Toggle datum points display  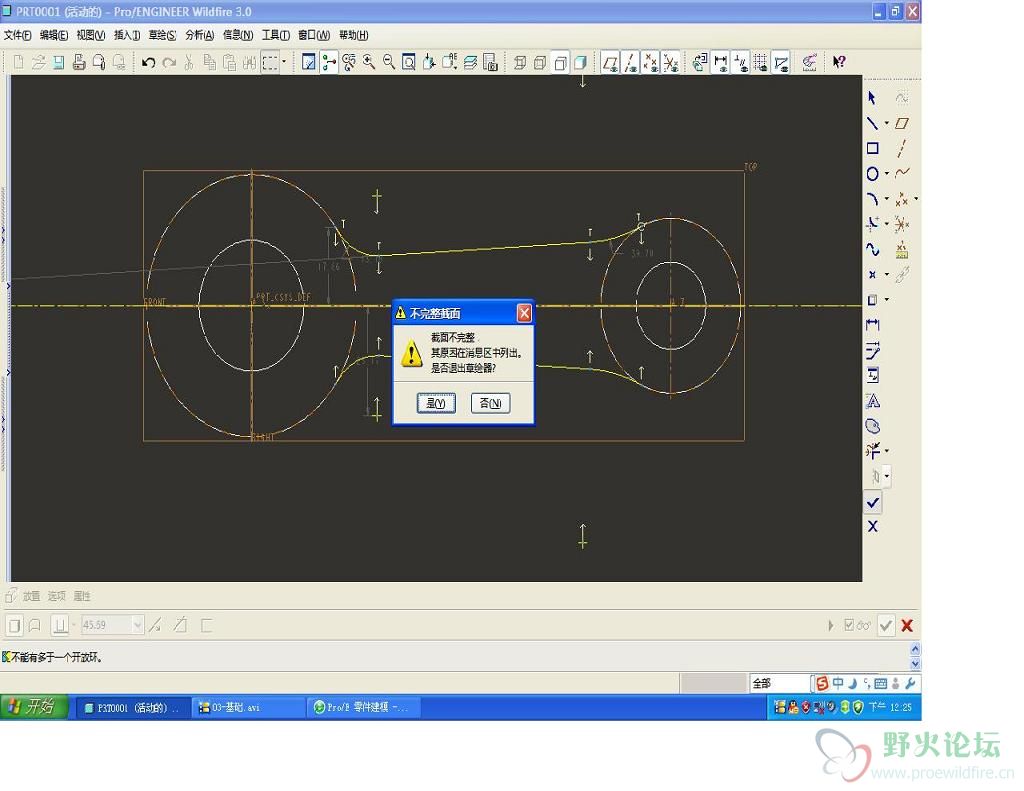(x=650, y=63)
